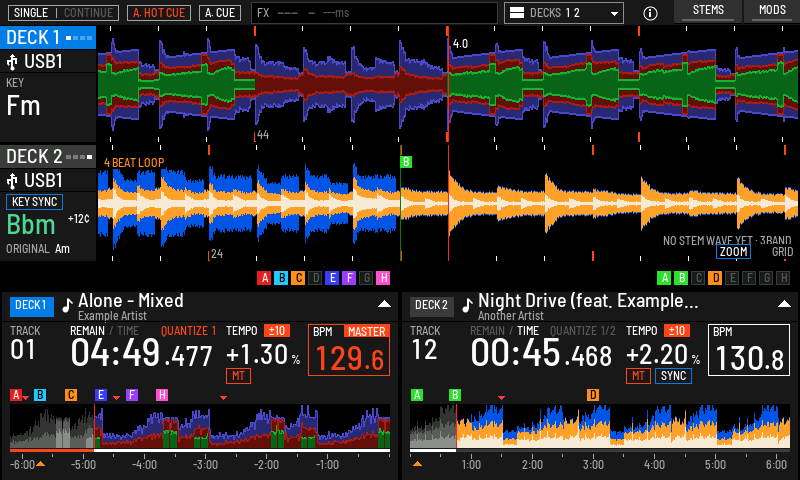Change Deck 1 tempo range ±10
Screen dimensions: 800x480
pyautogui.click(x=277, y=331)
